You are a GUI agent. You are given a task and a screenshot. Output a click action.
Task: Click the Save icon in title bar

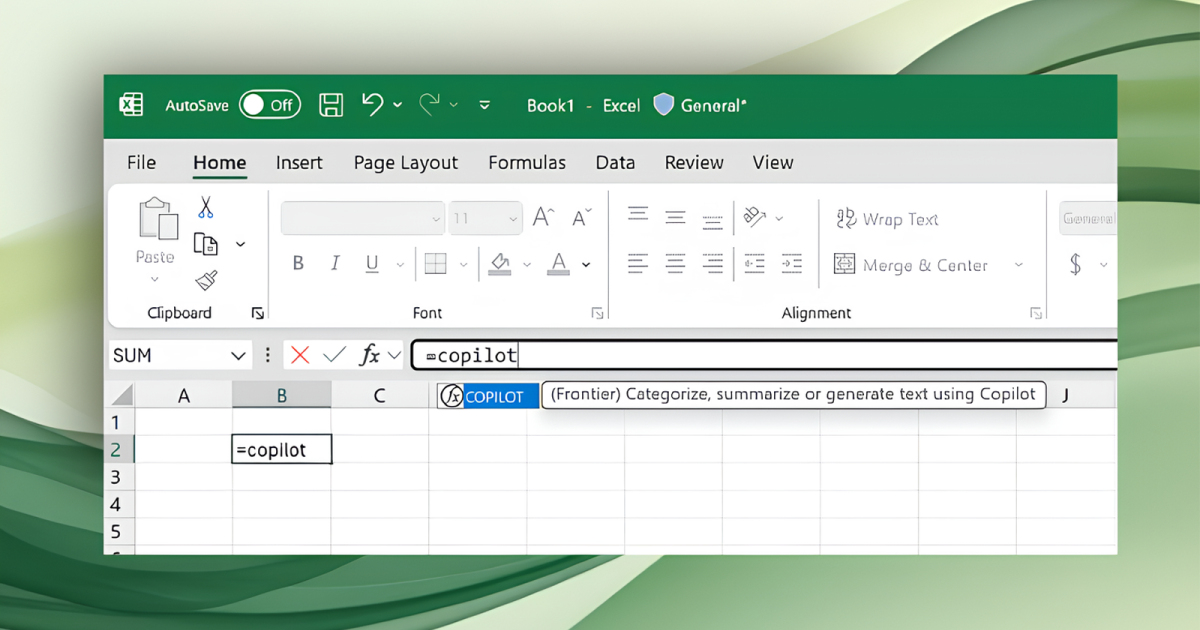331,105
